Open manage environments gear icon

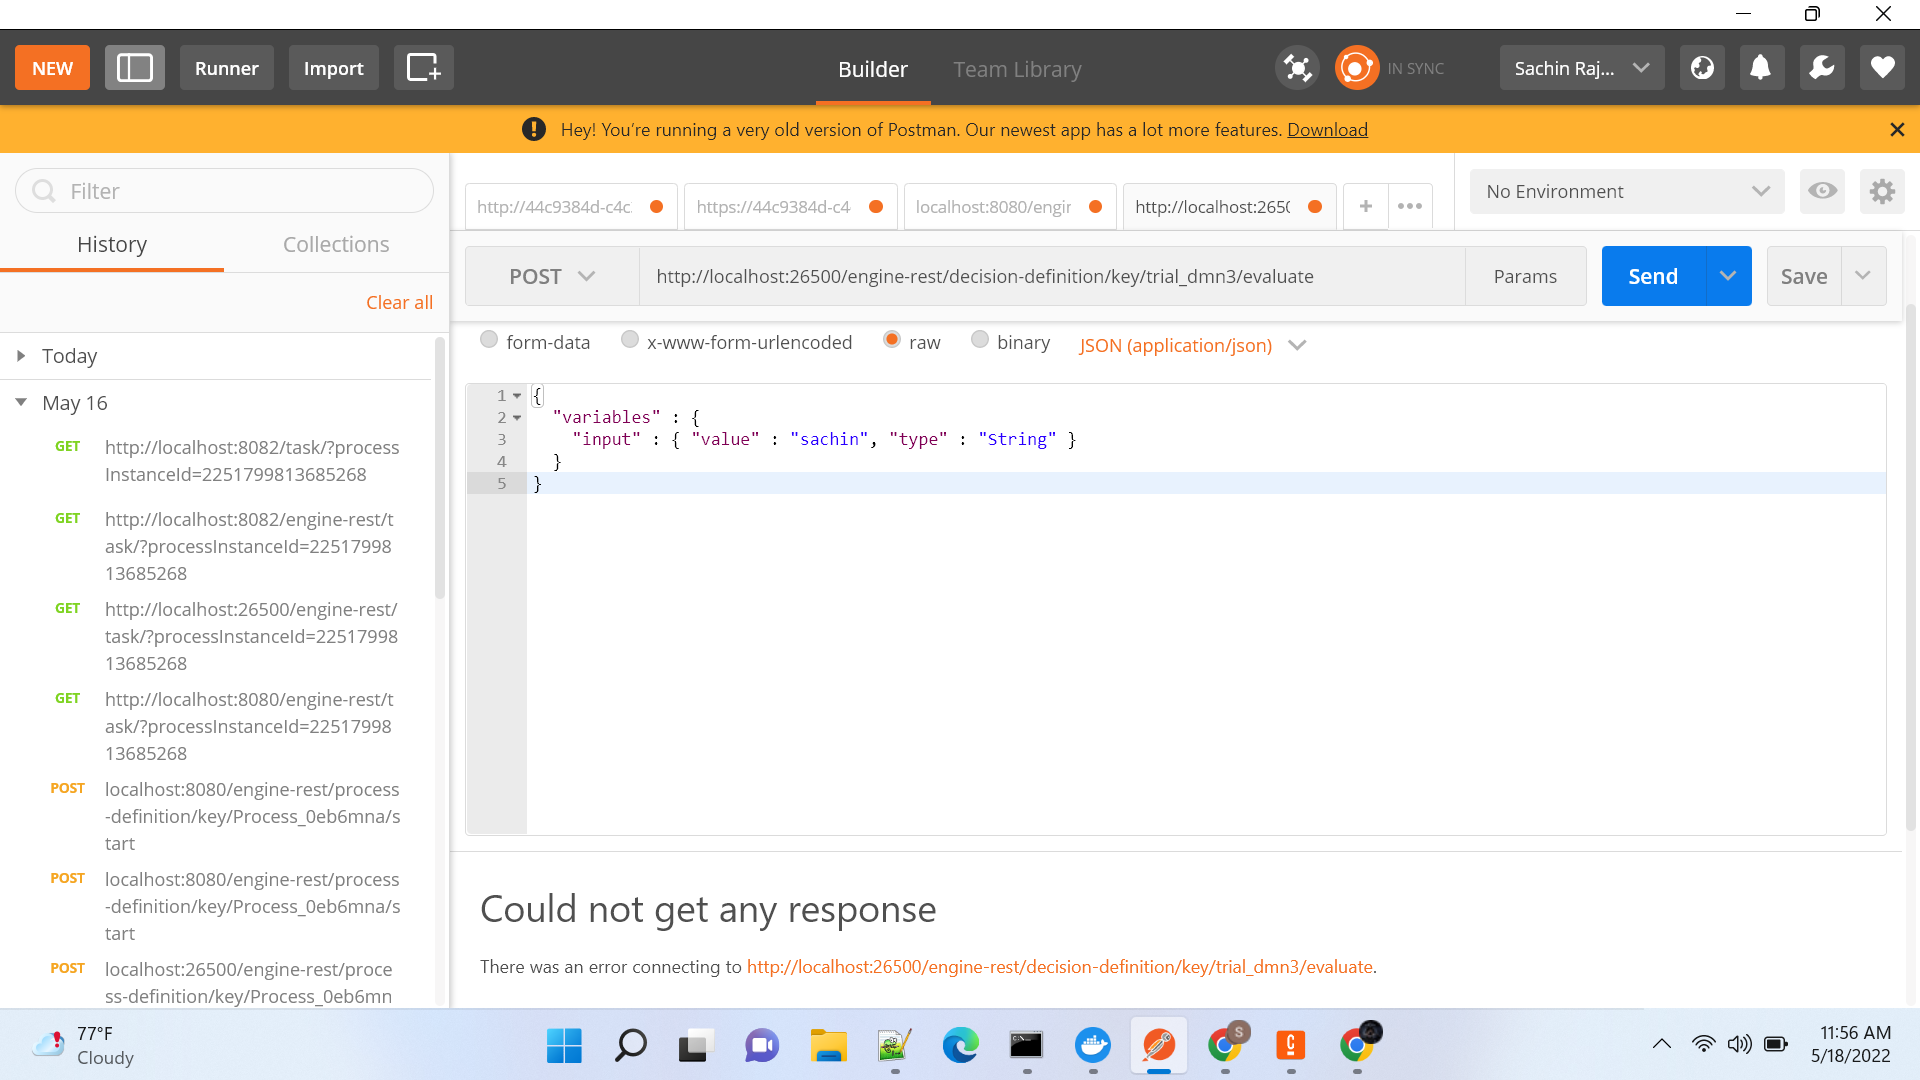(x=1882, y=191)
